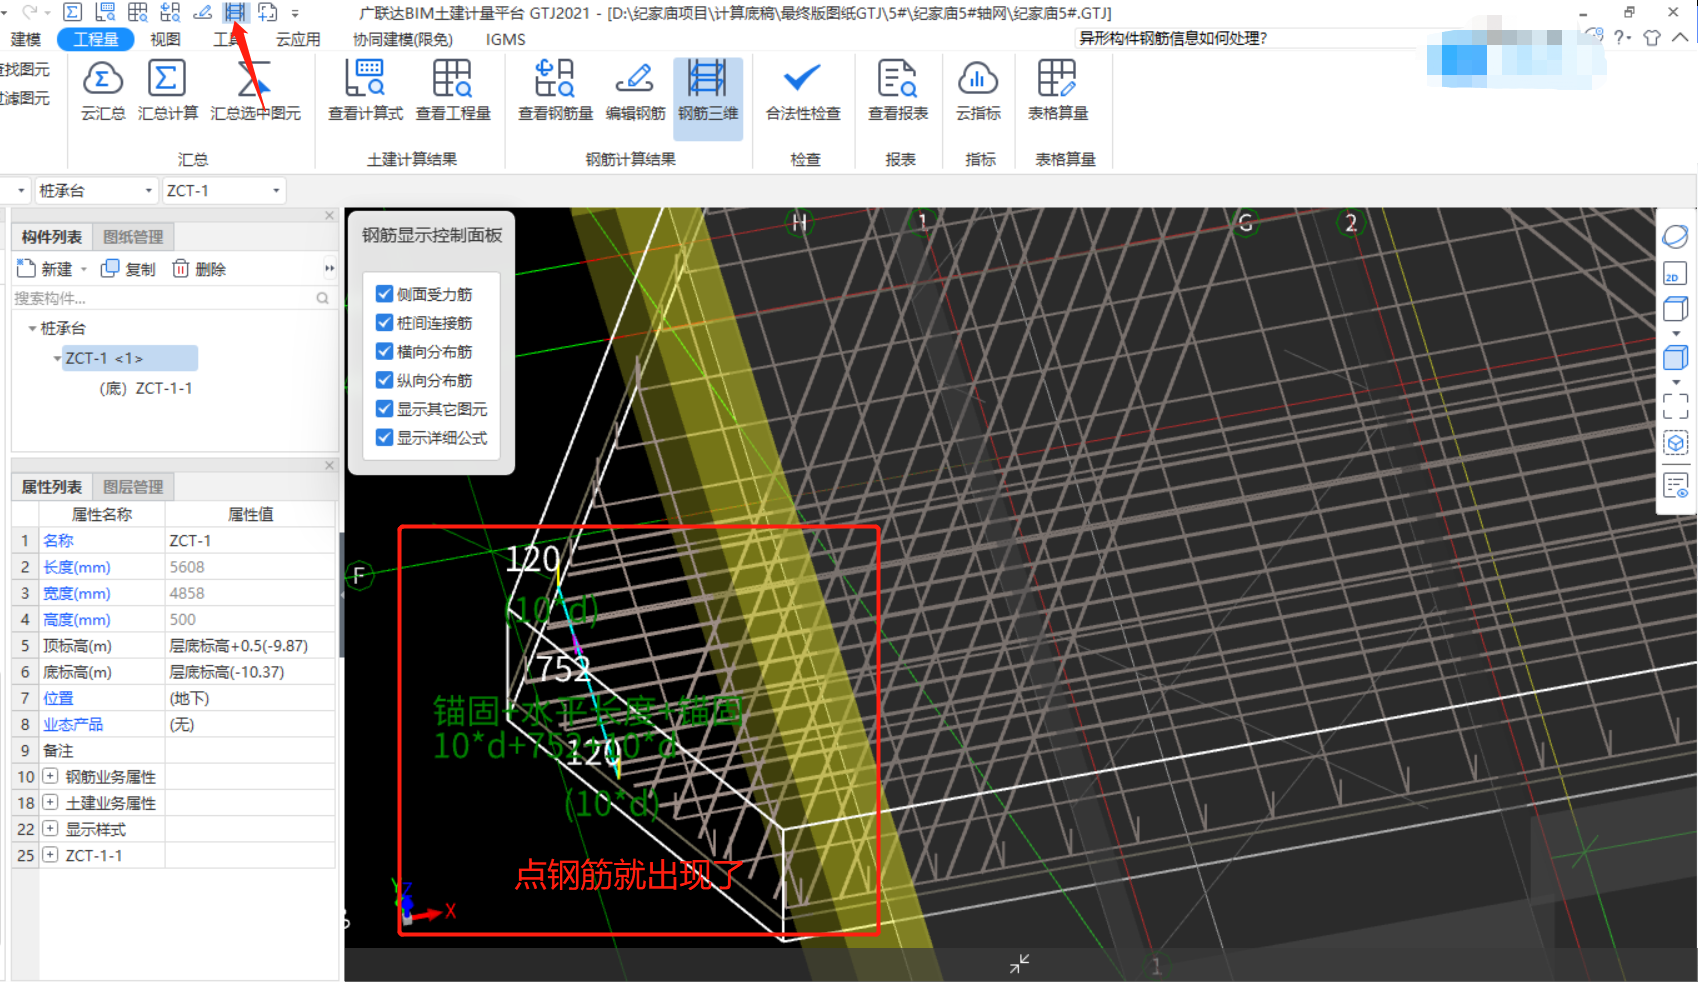Viewport: 1698px width, 982px height.
Task: Select (底) ZCT-1-1 tree item
Action: click(146, 388)
